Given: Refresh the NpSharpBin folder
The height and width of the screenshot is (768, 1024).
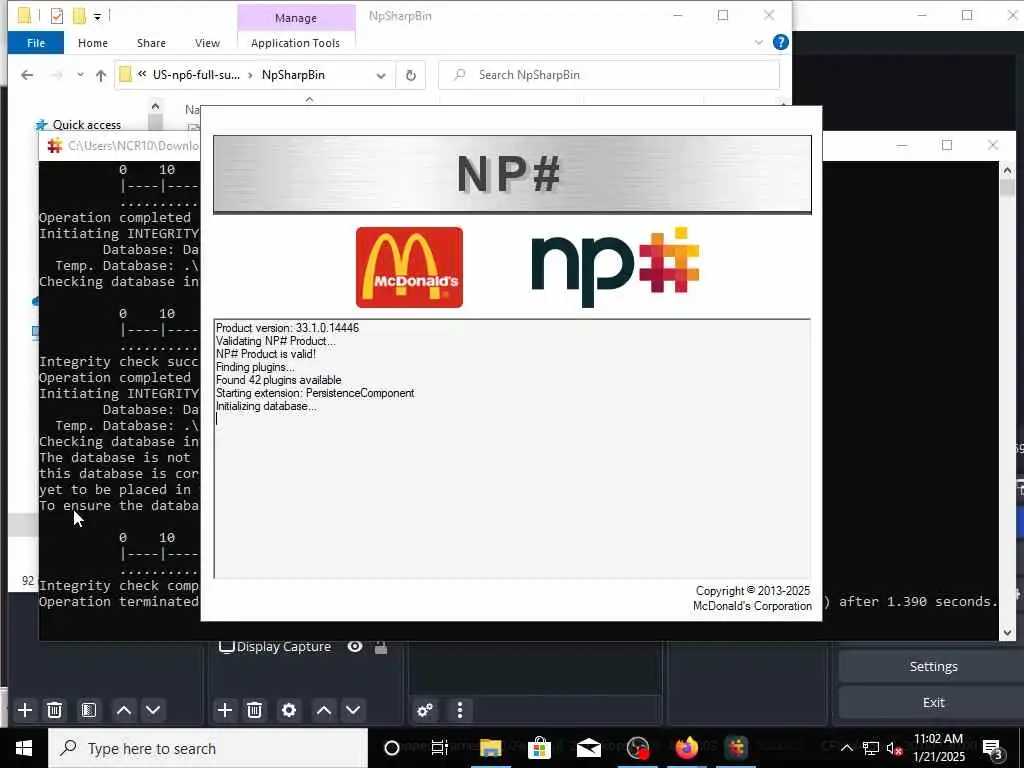Looking at the screenshot, I should 411,75.
